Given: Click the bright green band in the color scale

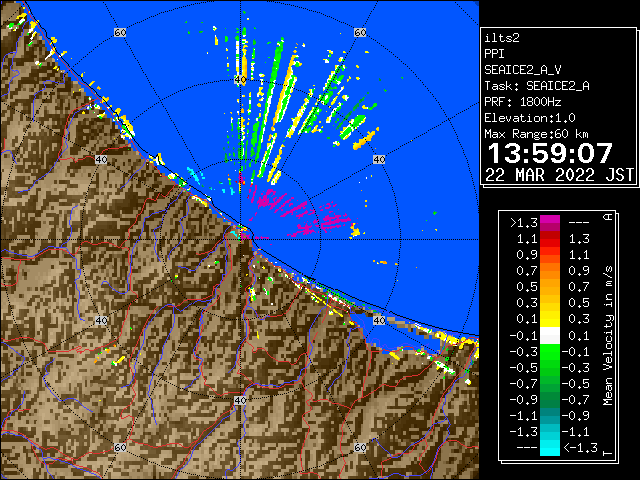Looking at the screenshot, I should [550, 352].
